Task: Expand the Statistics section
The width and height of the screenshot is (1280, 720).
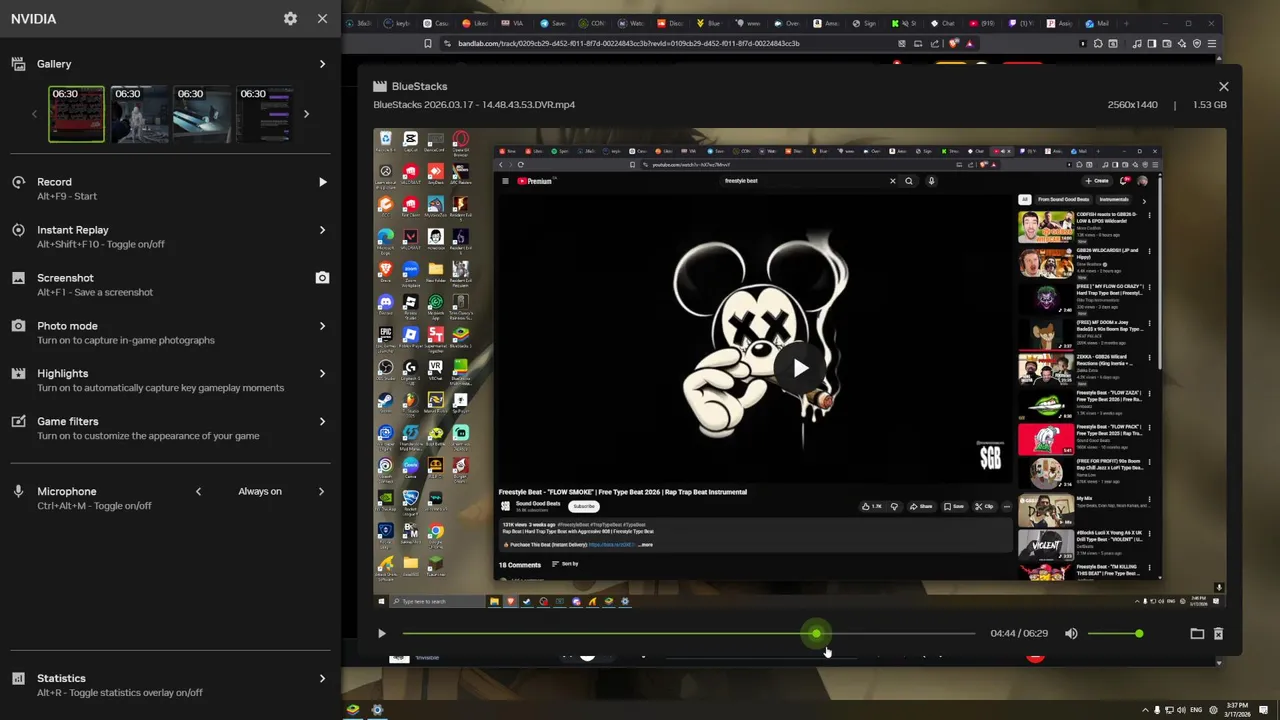Action: pos(322,678)
